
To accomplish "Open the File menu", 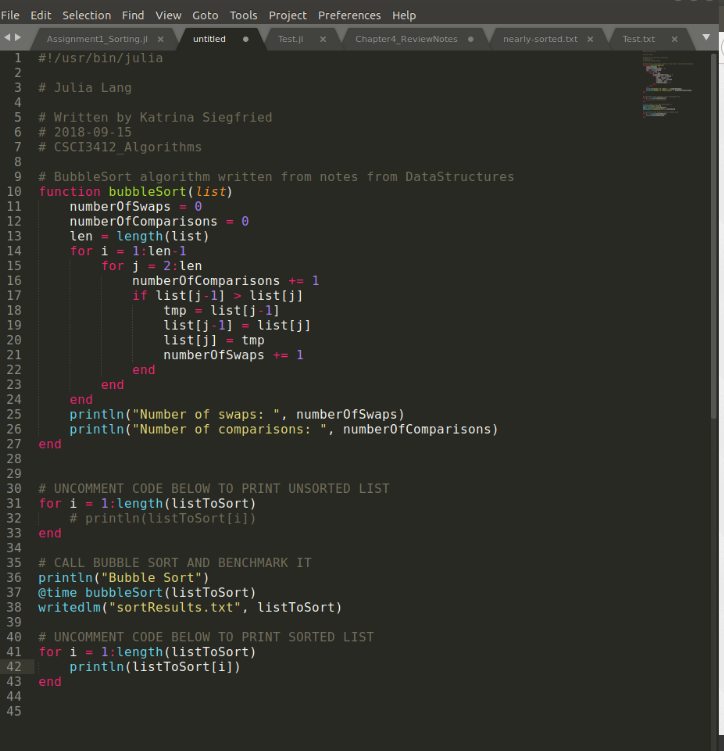I will pos(10,15).
